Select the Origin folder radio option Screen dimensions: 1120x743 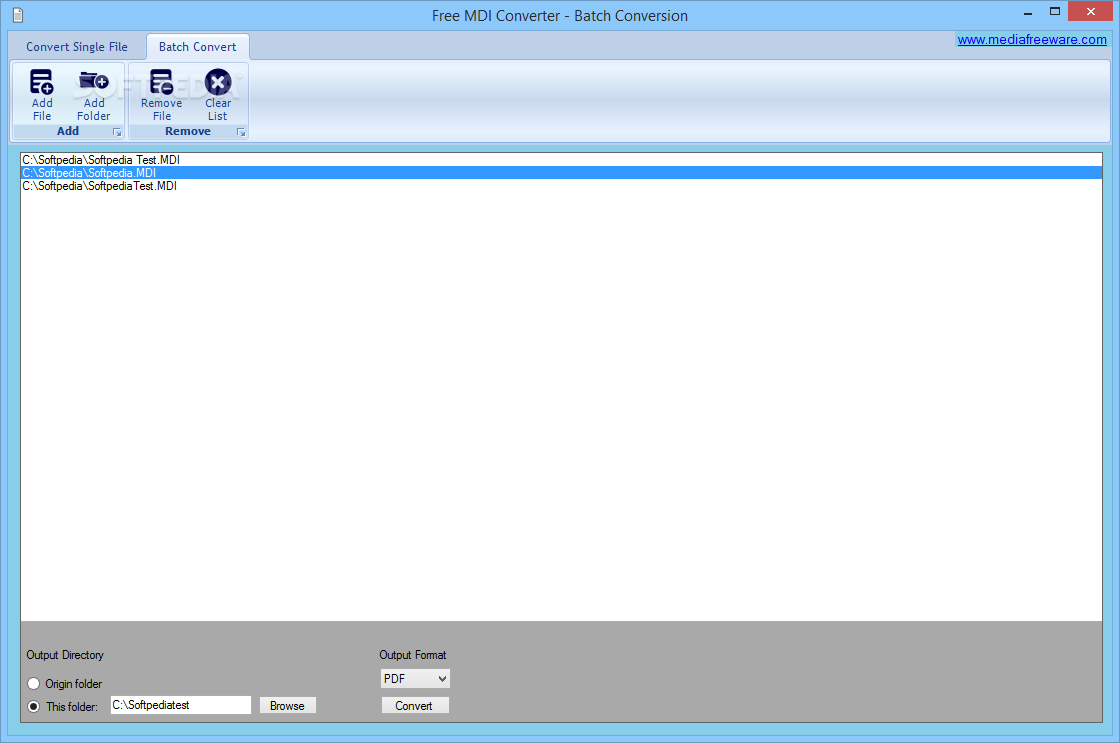coord(34,684)
